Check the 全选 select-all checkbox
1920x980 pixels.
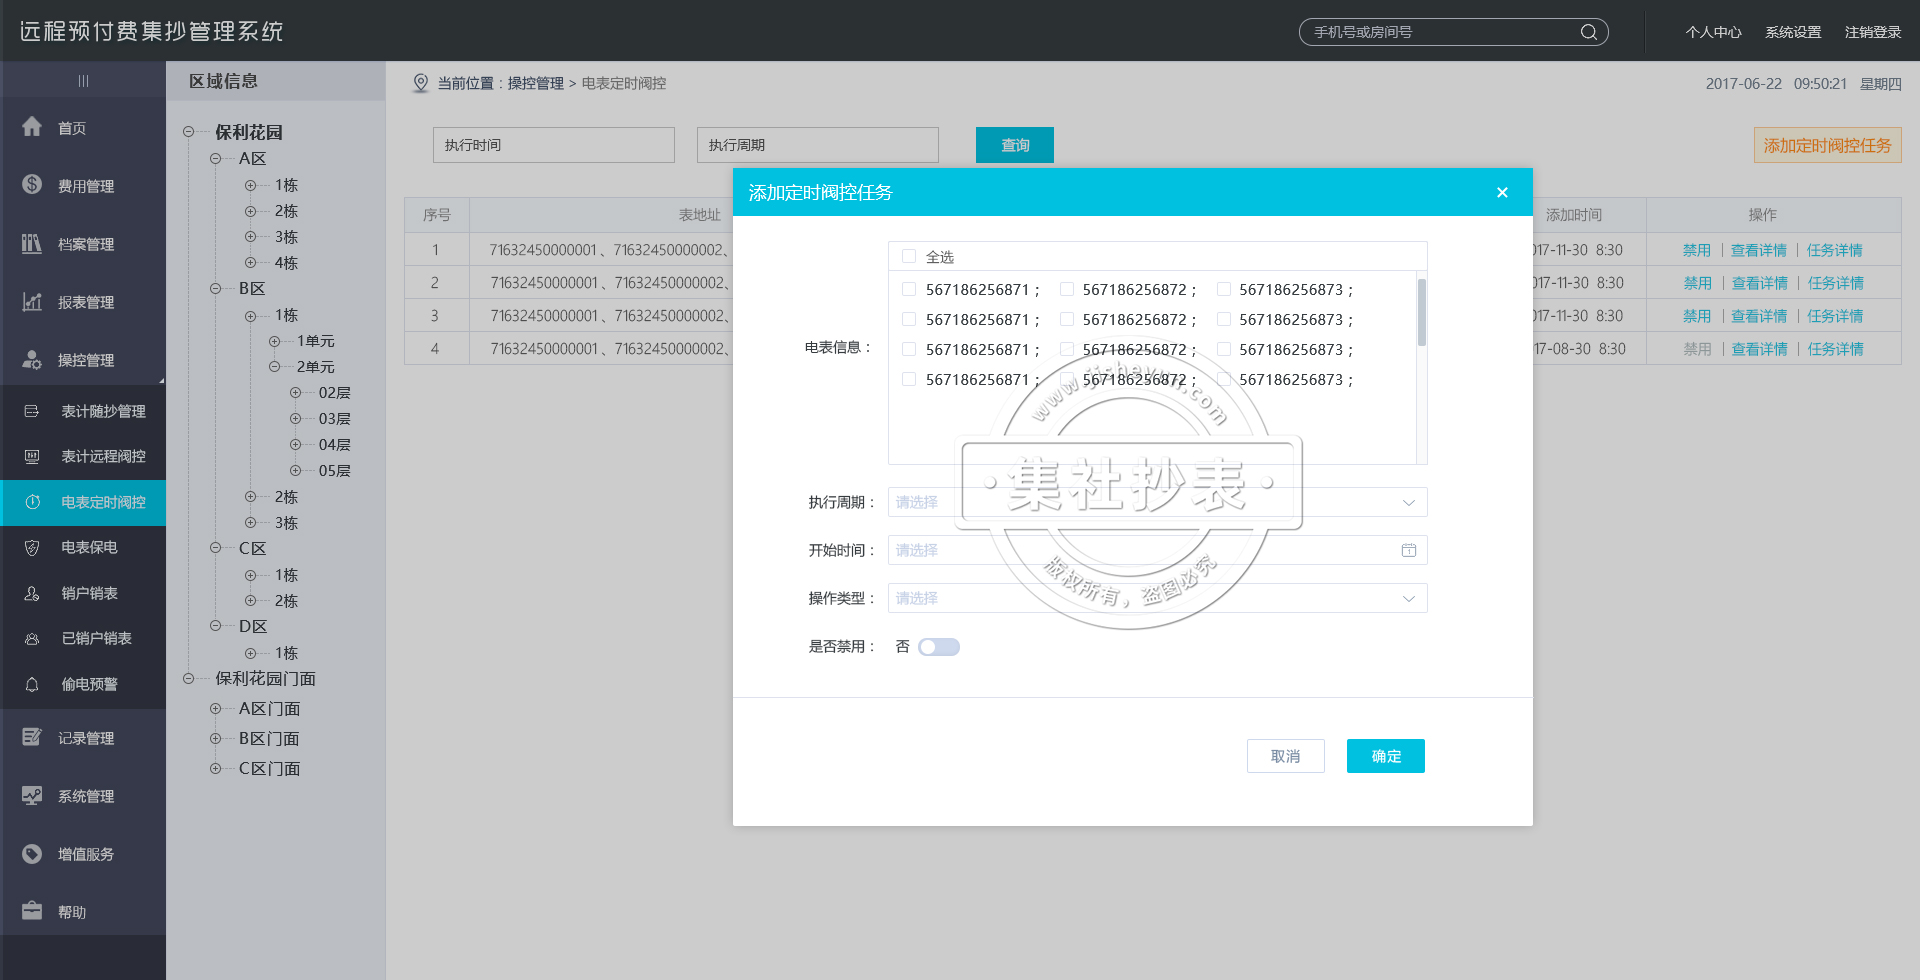click(x=909, y=256)
